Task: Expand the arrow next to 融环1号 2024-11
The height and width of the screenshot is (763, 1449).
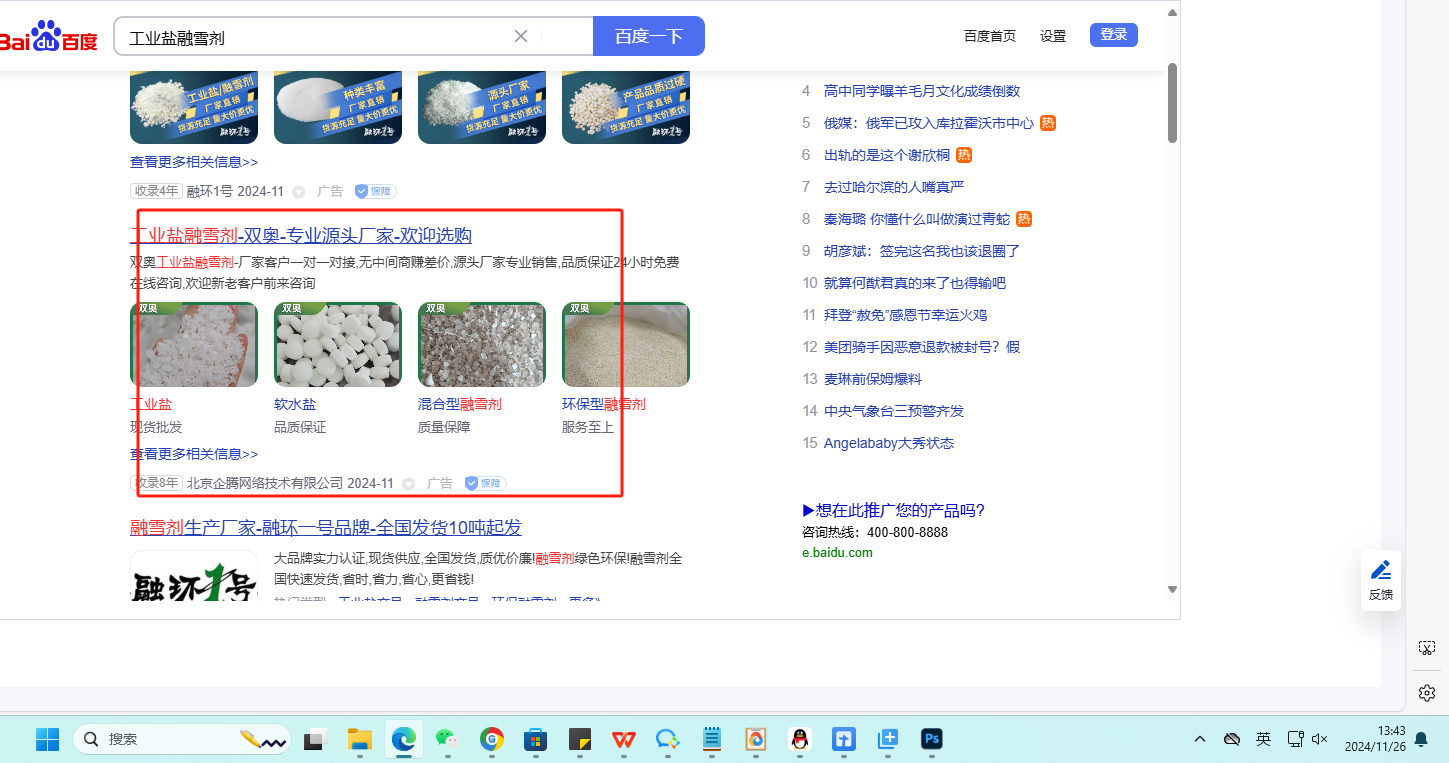Action: coord(298,192)
